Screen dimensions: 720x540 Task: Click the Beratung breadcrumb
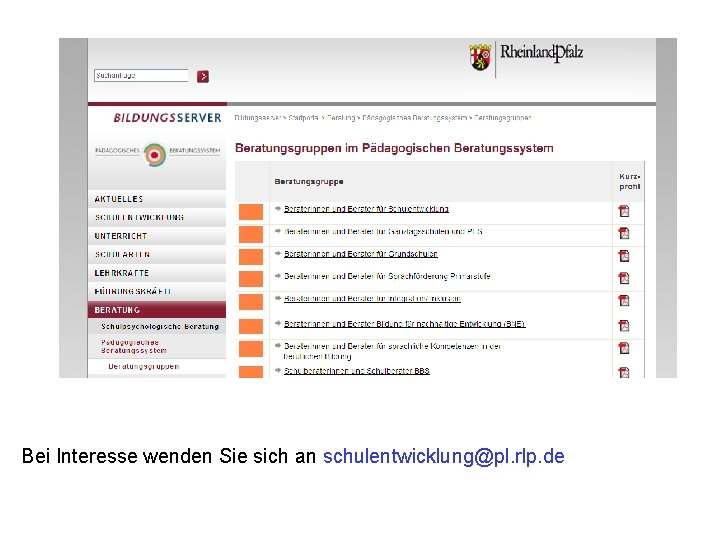click(x=341, y=118)
